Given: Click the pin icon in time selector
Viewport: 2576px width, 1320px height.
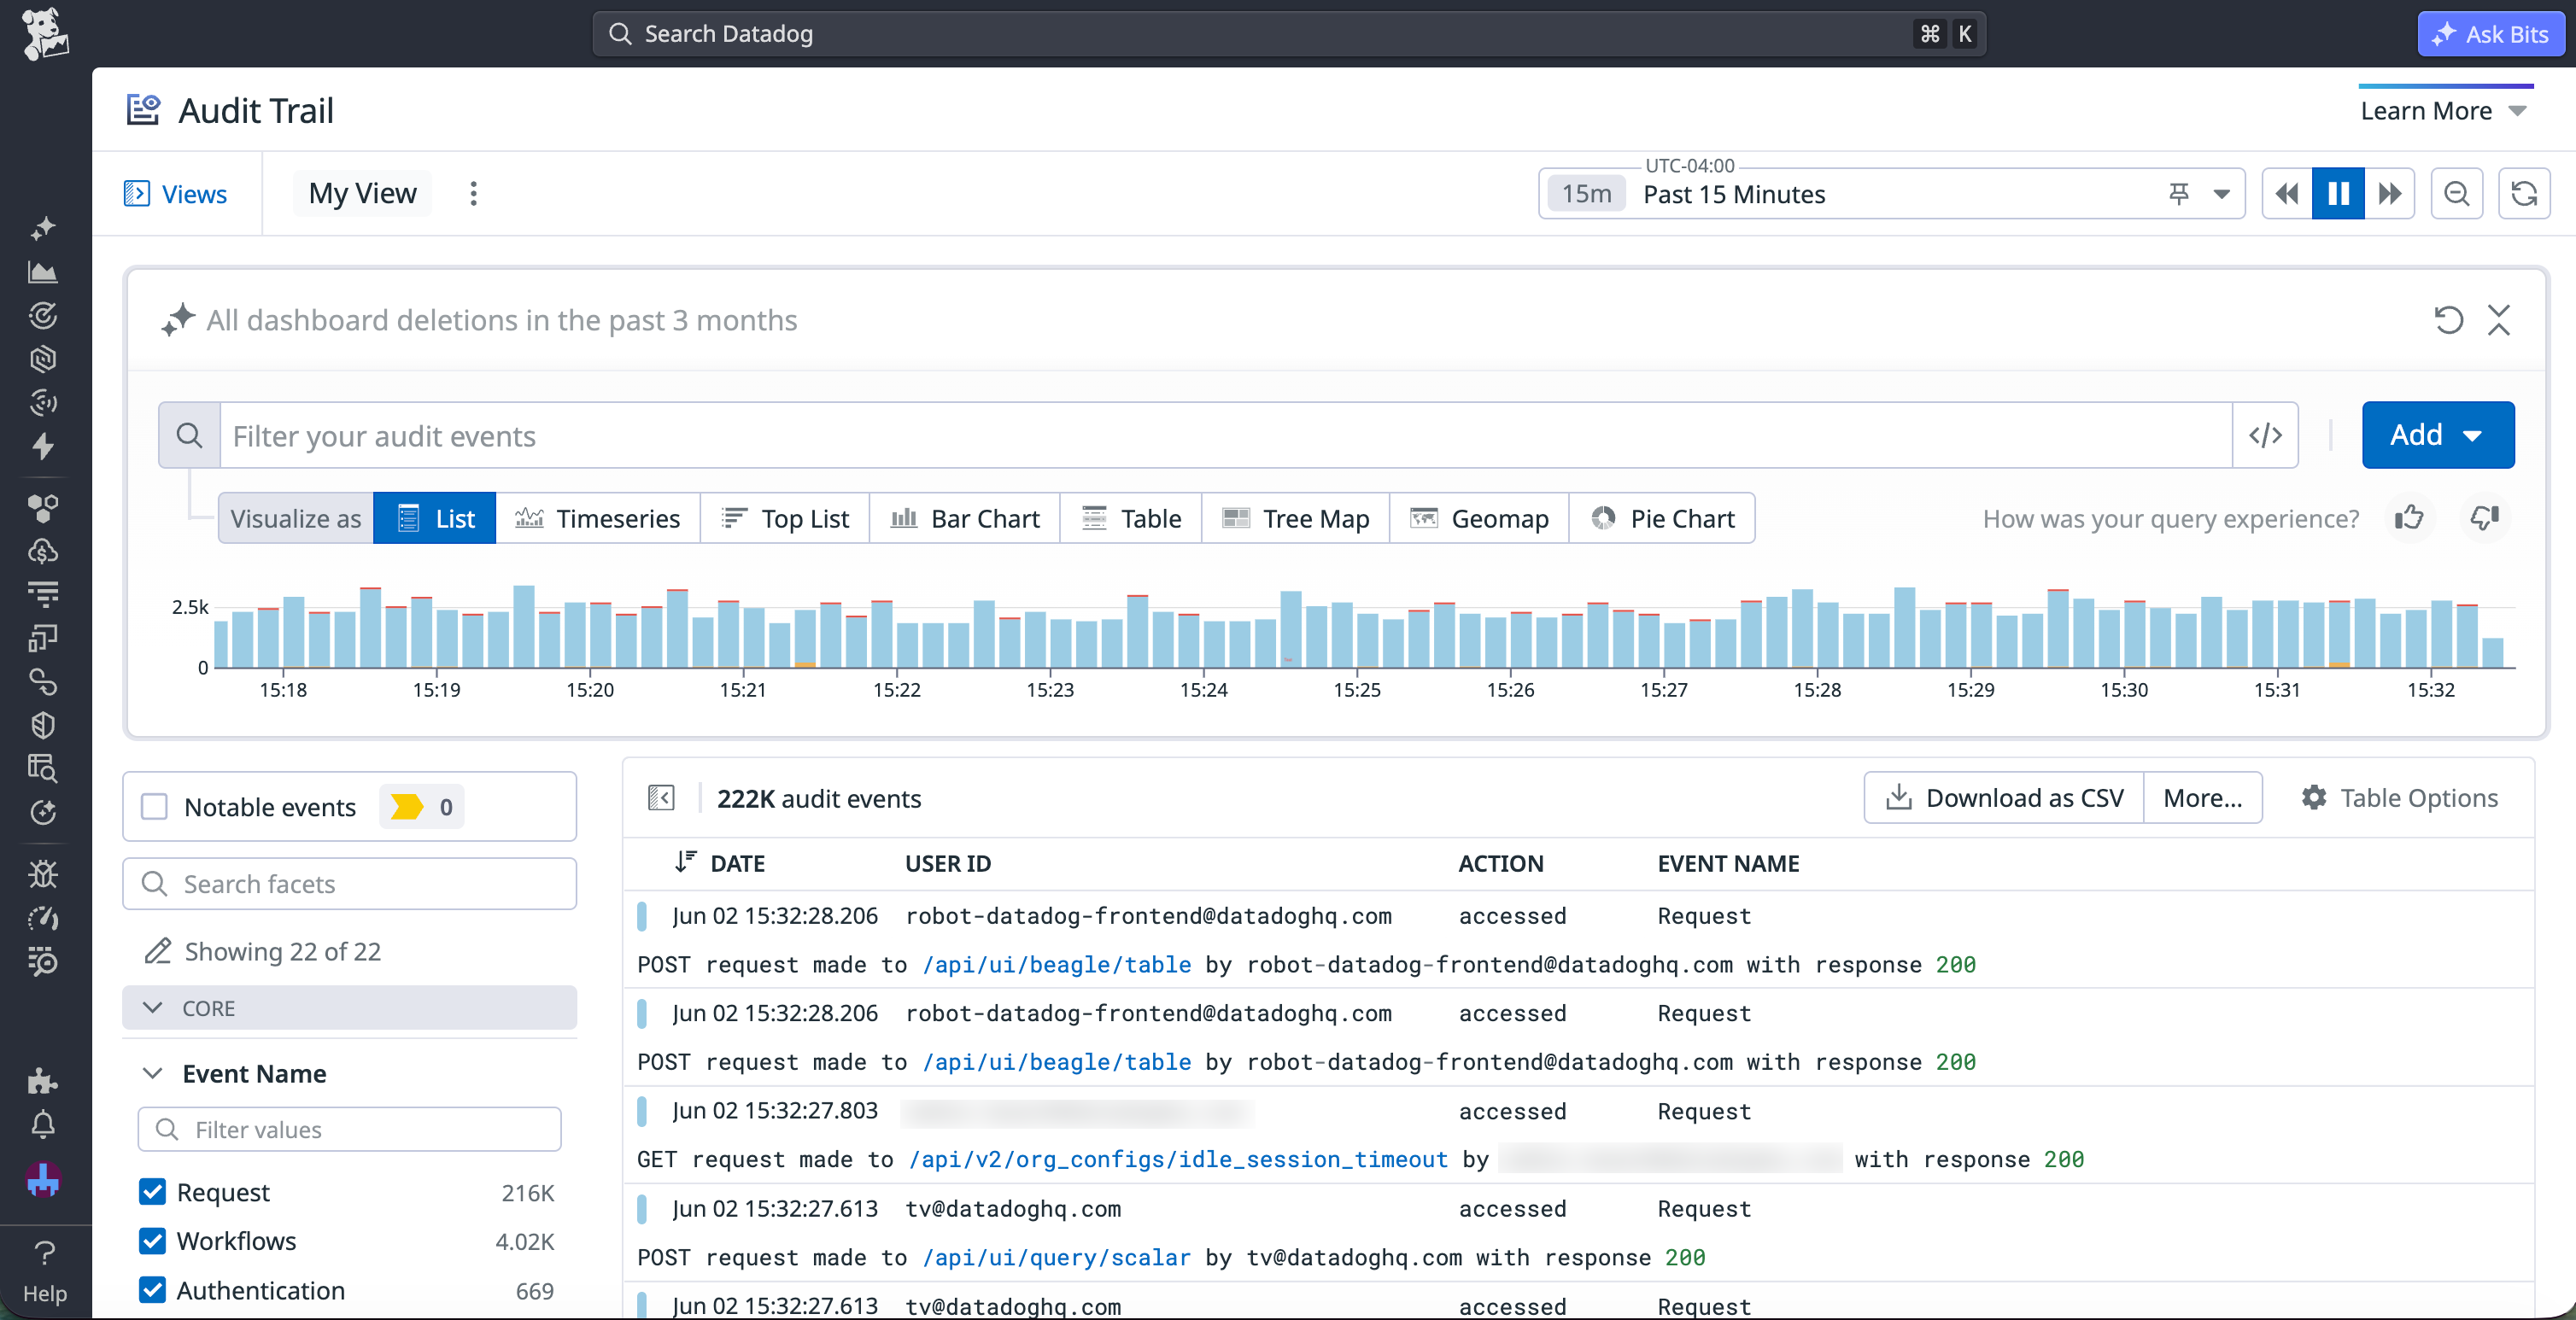Looking at the screenshot, I should [2180, 194].
